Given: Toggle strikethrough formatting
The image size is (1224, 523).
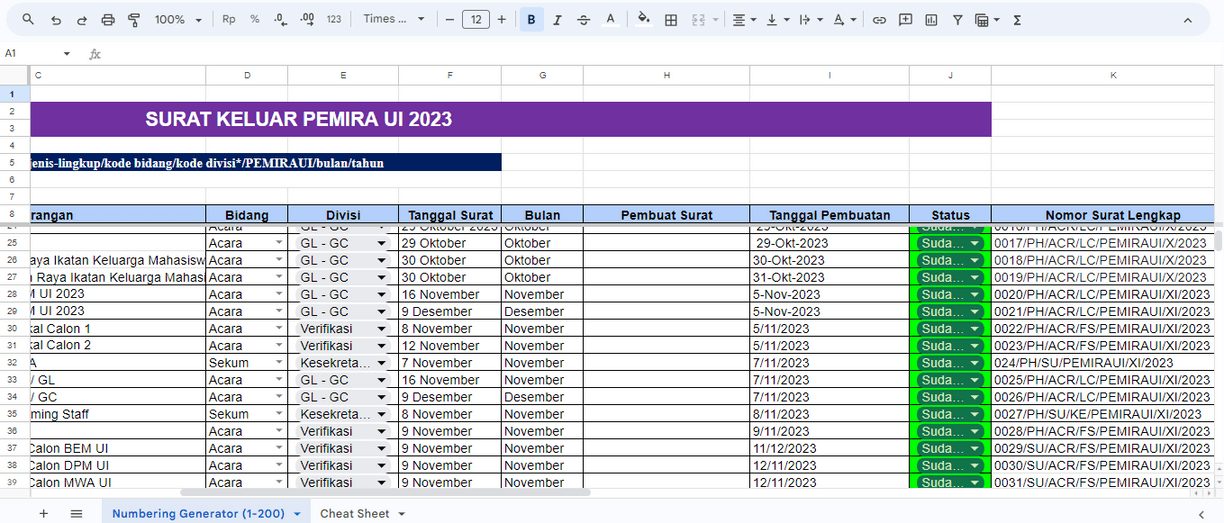Looking at the screenshot, I should [x=584, y=20].
